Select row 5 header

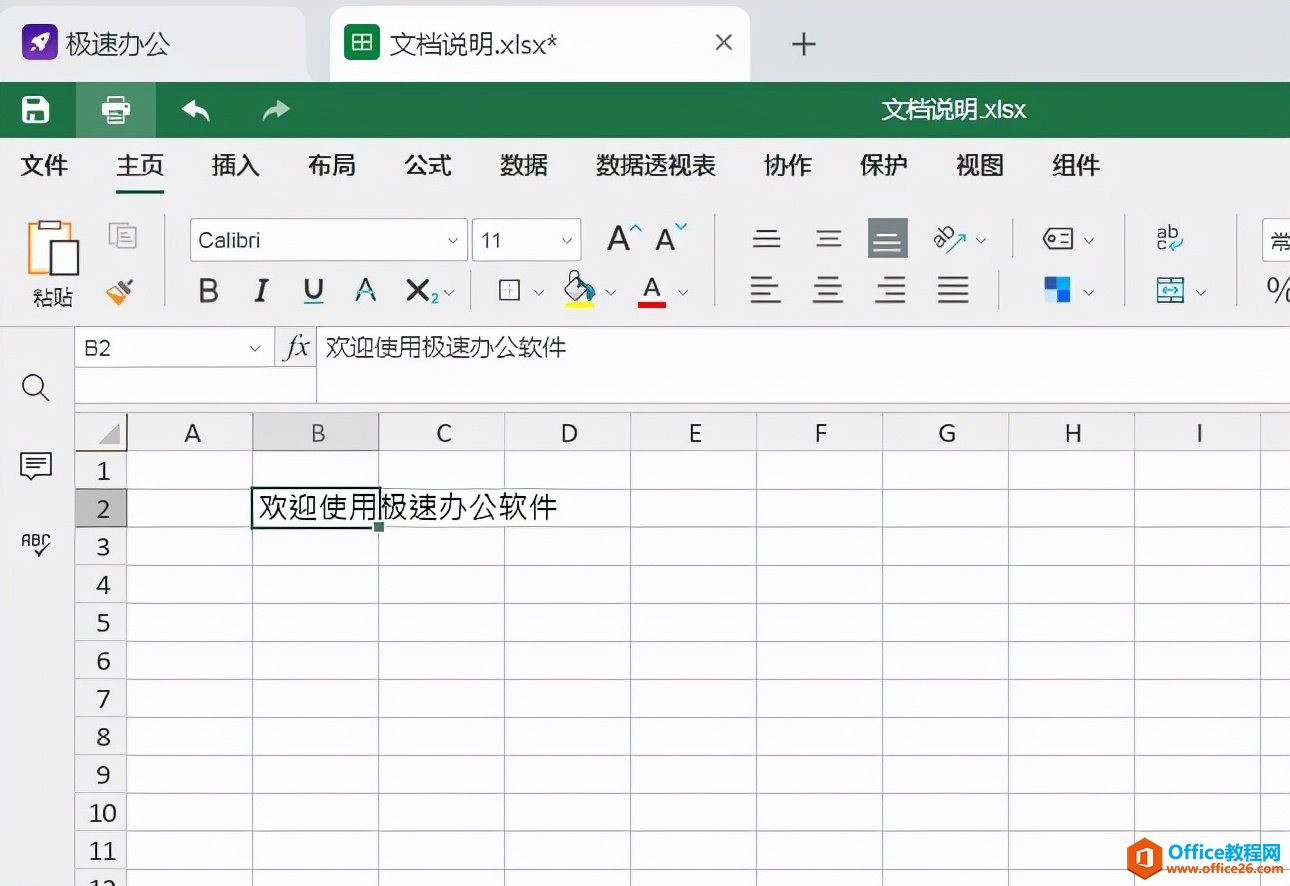tap(102, 623)
